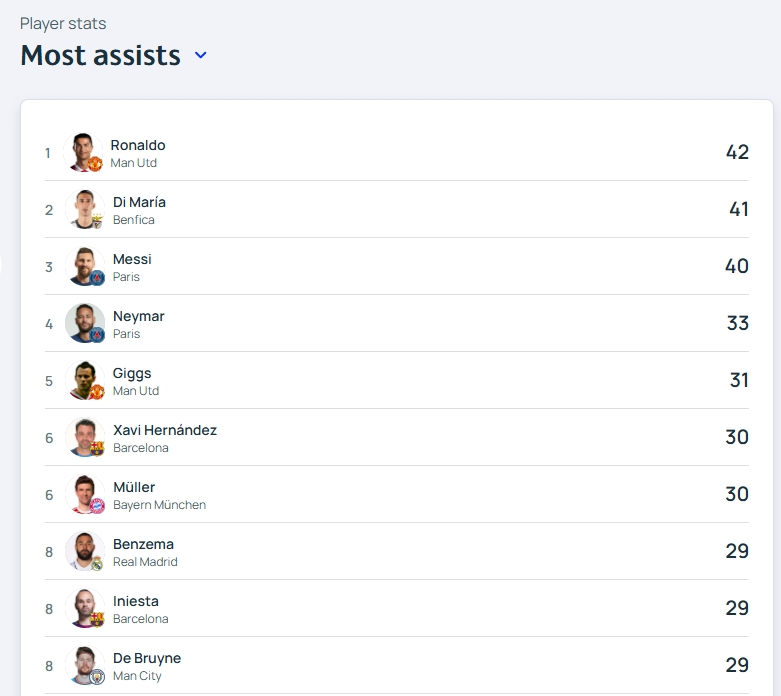
Task: Click Neymar's player avatar
Action: tap(85, 323)
